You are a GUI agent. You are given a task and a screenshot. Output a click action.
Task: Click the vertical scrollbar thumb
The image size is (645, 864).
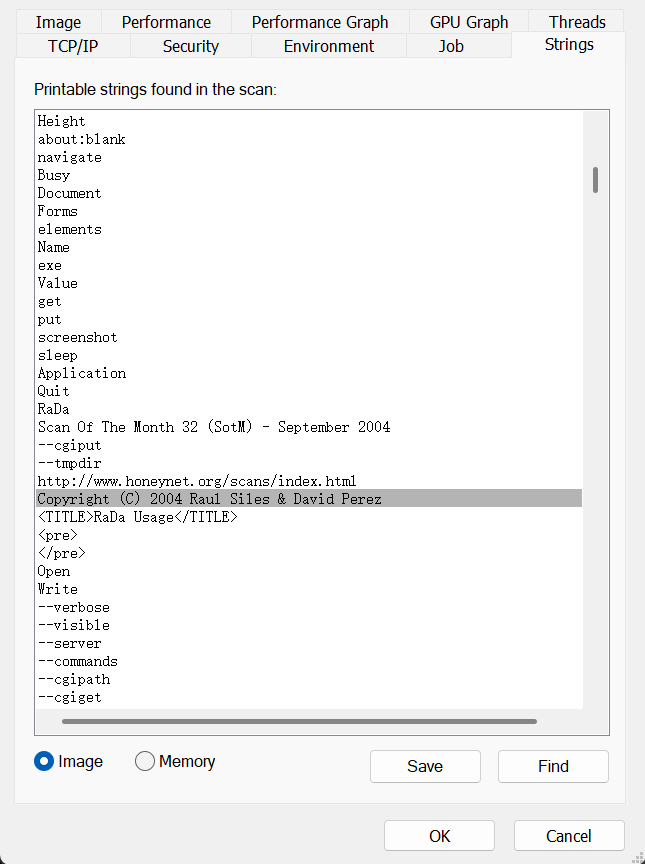[595, 180]
